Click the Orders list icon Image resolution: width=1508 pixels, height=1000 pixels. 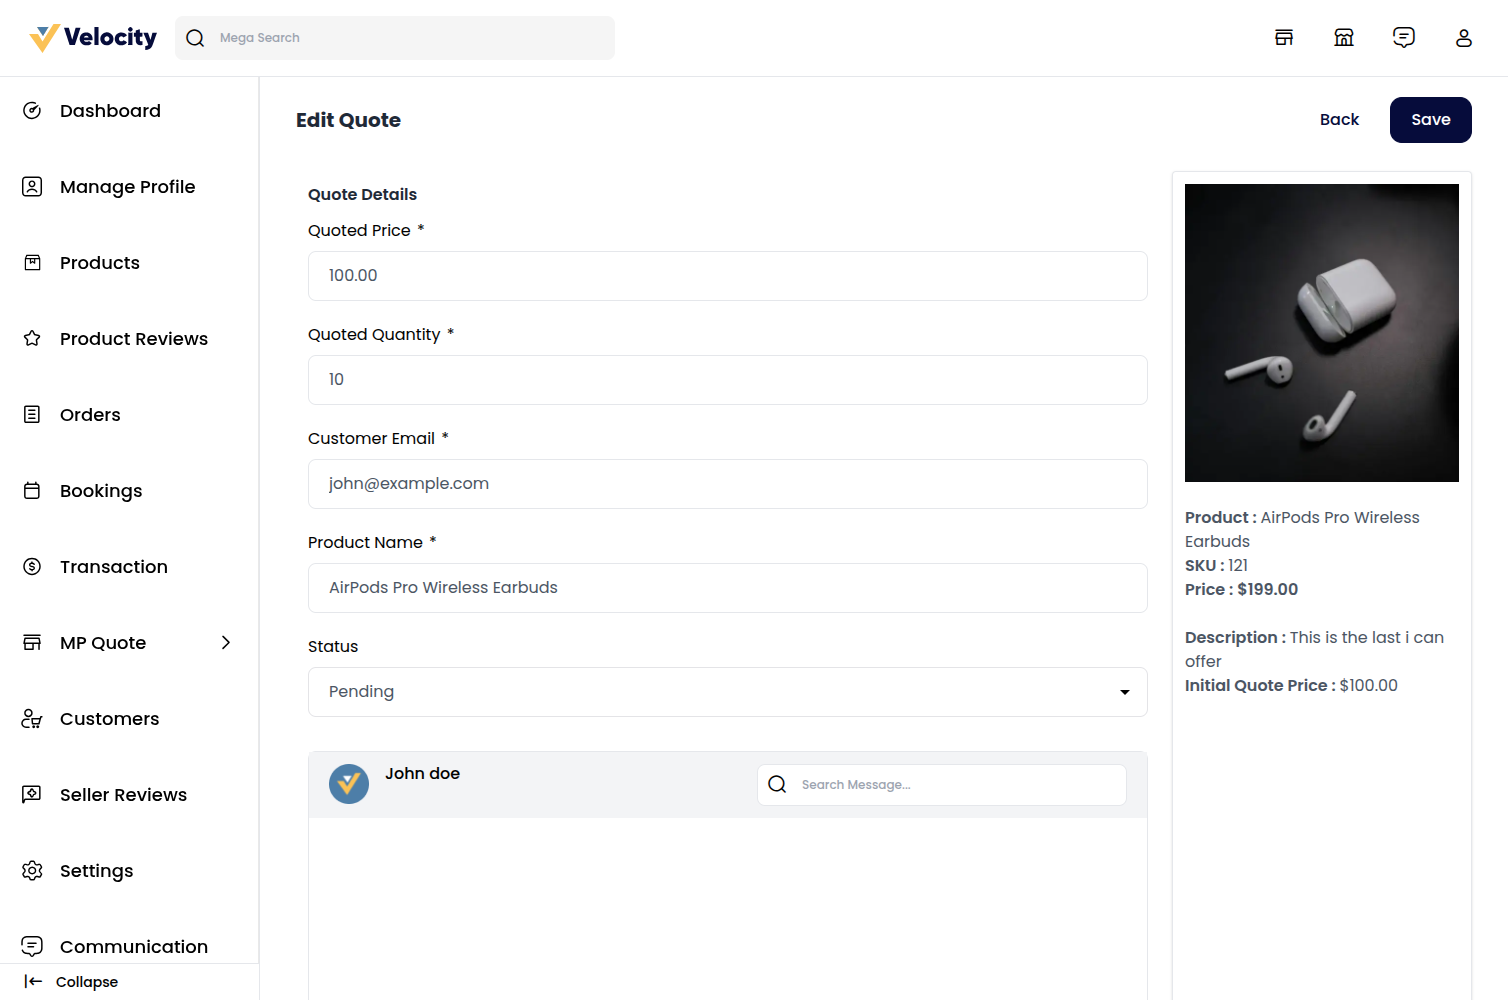click(x=32, y=415)
